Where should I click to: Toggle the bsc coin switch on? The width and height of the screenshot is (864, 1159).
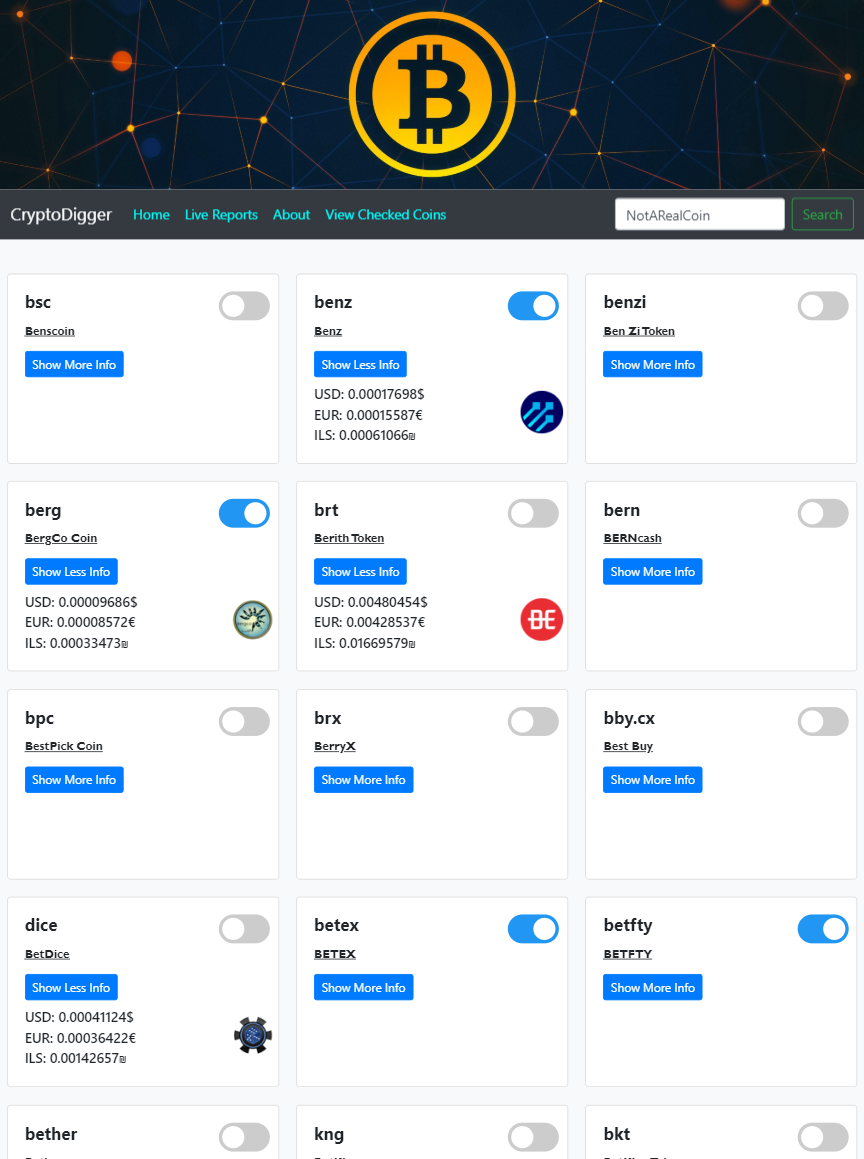tap(245, 305)
